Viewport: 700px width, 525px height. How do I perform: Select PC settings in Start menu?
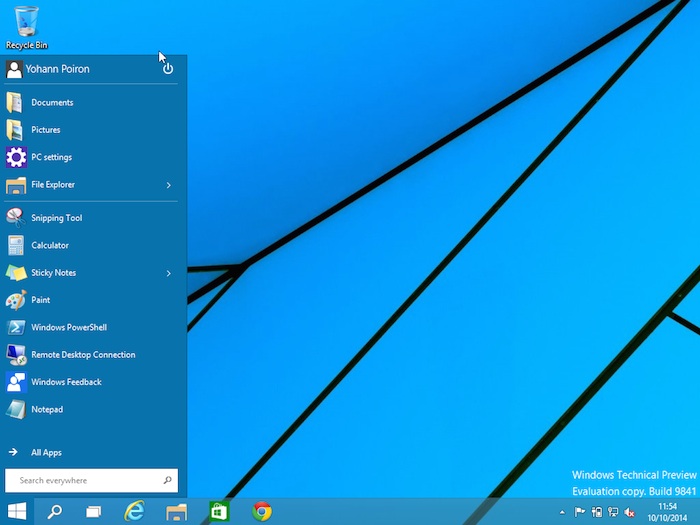click(51, 157)
